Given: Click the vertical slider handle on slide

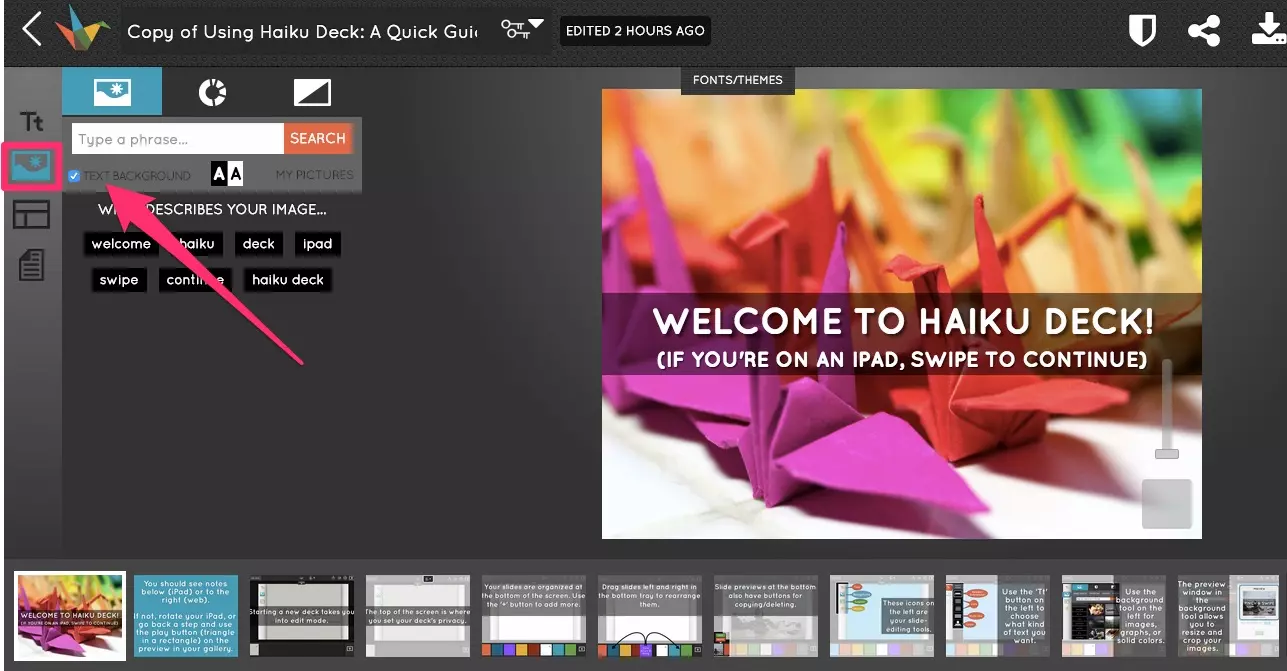Looking at the screenshot, I should (x=1166, y=454).
